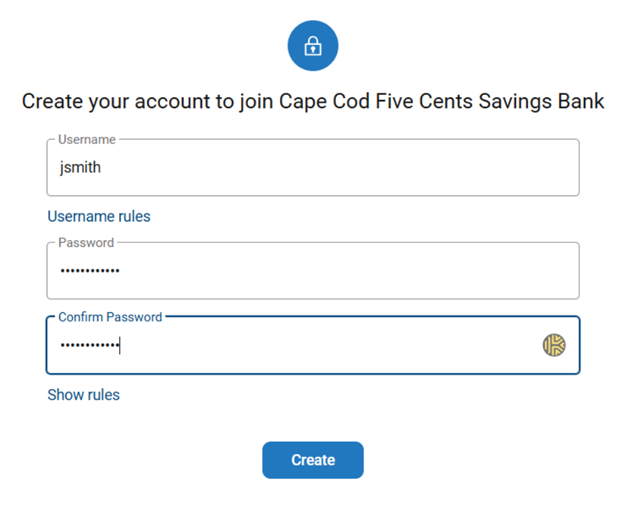This screenshot has height=505, width=624.
Task: Click empty space right of 'jsmith'
Action: tap(350, 168)
